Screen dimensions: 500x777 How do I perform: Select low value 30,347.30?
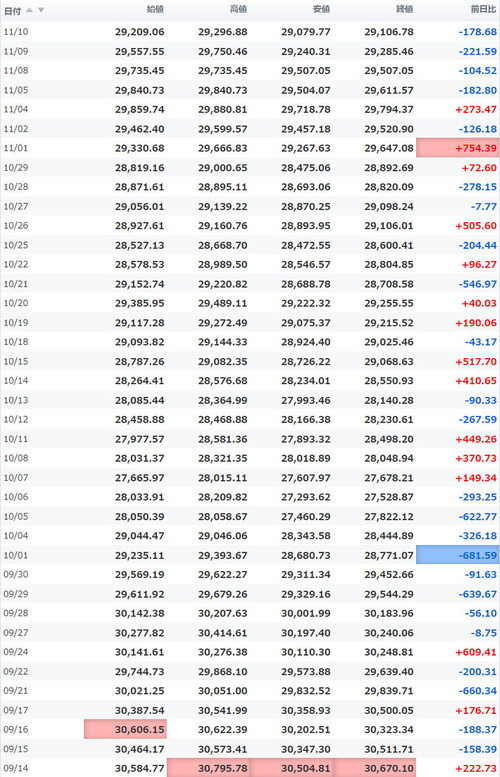click(x=306, y=749)
